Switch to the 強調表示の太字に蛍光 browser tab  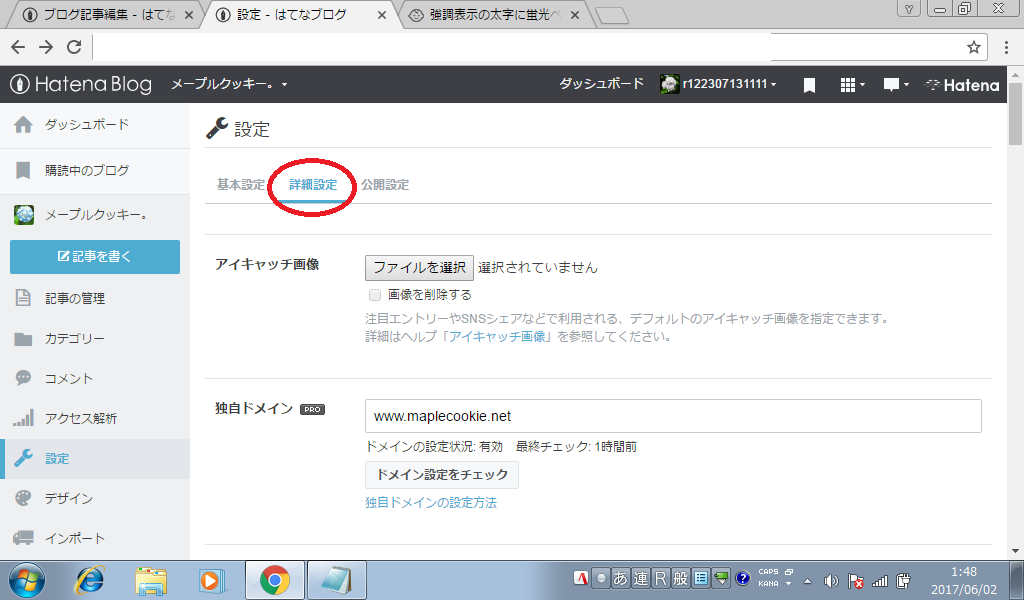pos(494,14)
